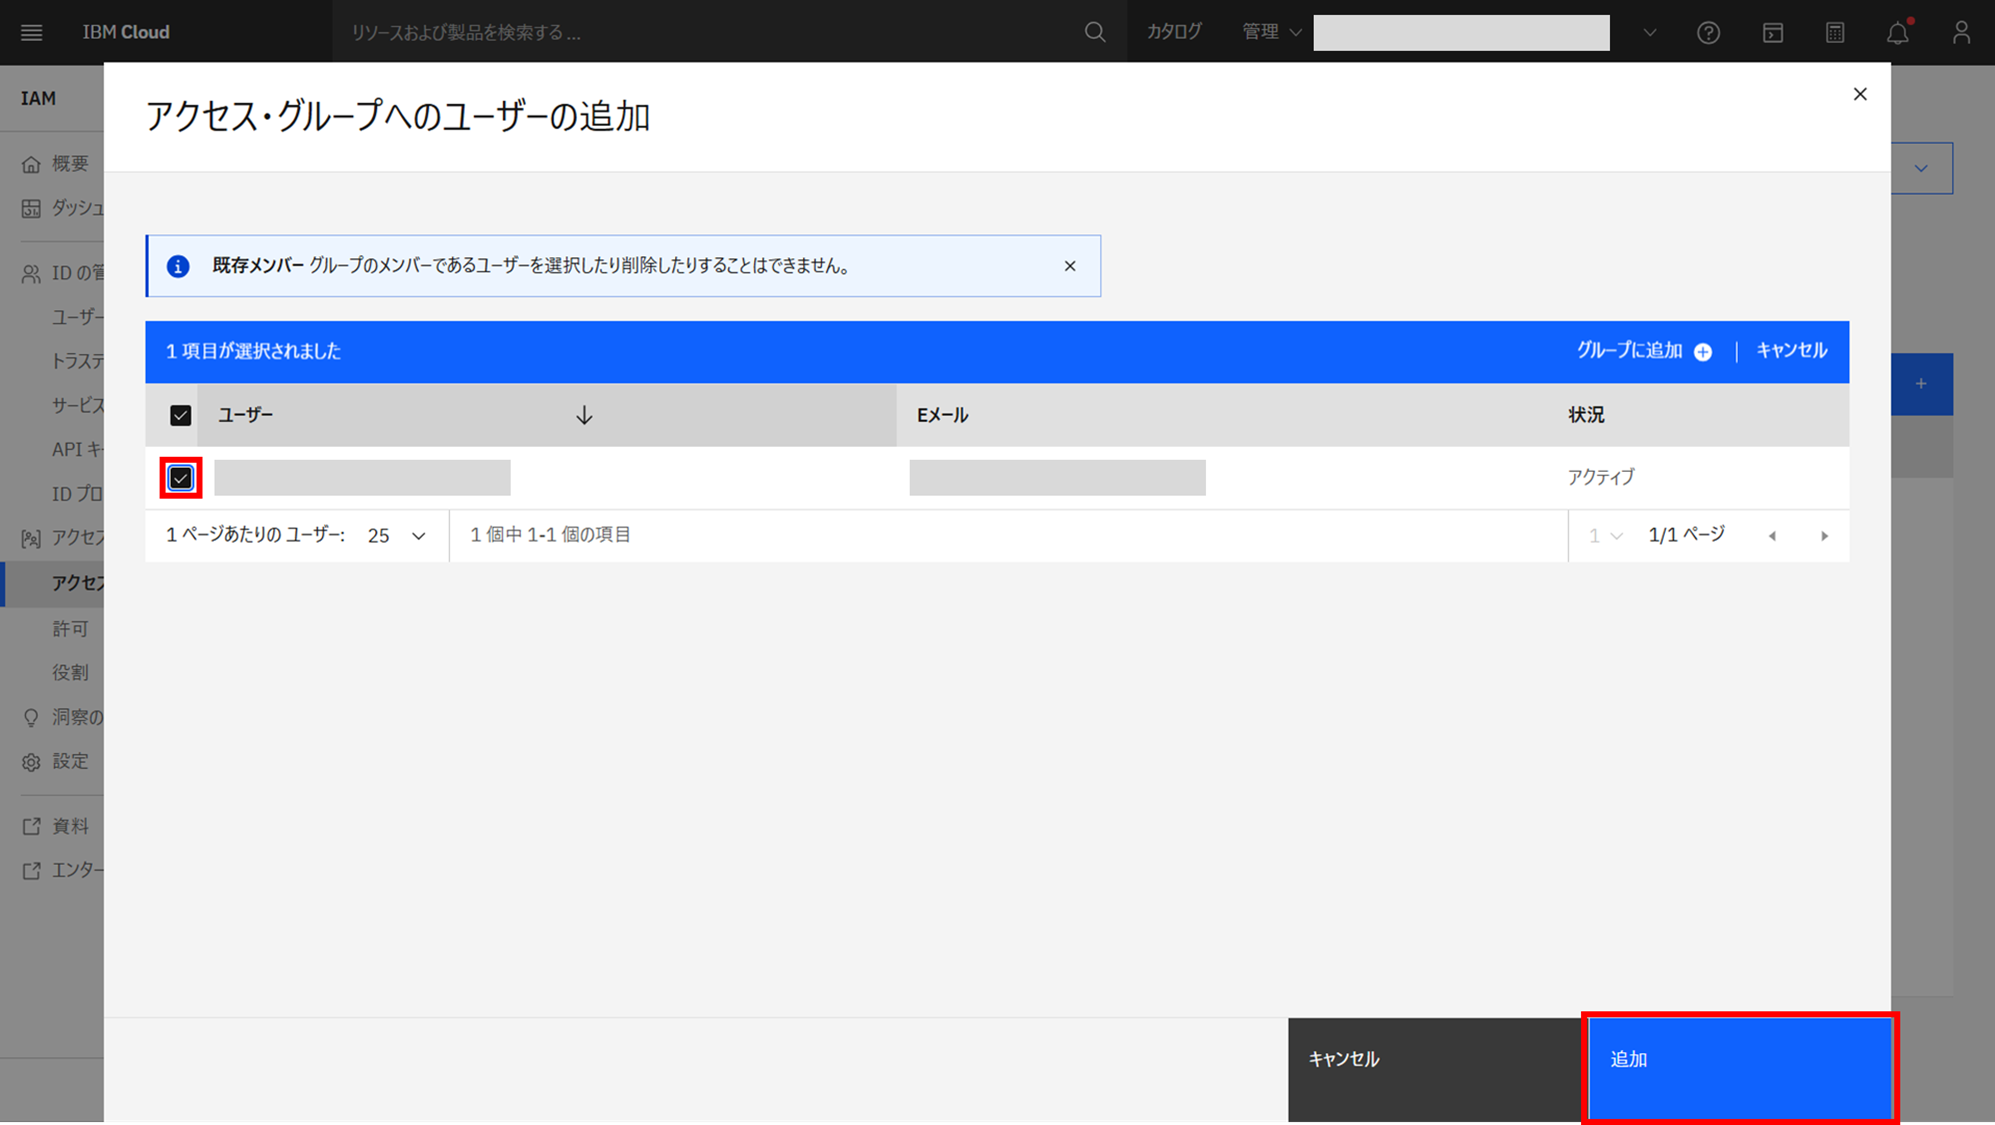The width and height of the screenshot is (1995, 1125).
Task: View notifications via bell icon
Action: pyautogui.click(x=1897, y=32)
